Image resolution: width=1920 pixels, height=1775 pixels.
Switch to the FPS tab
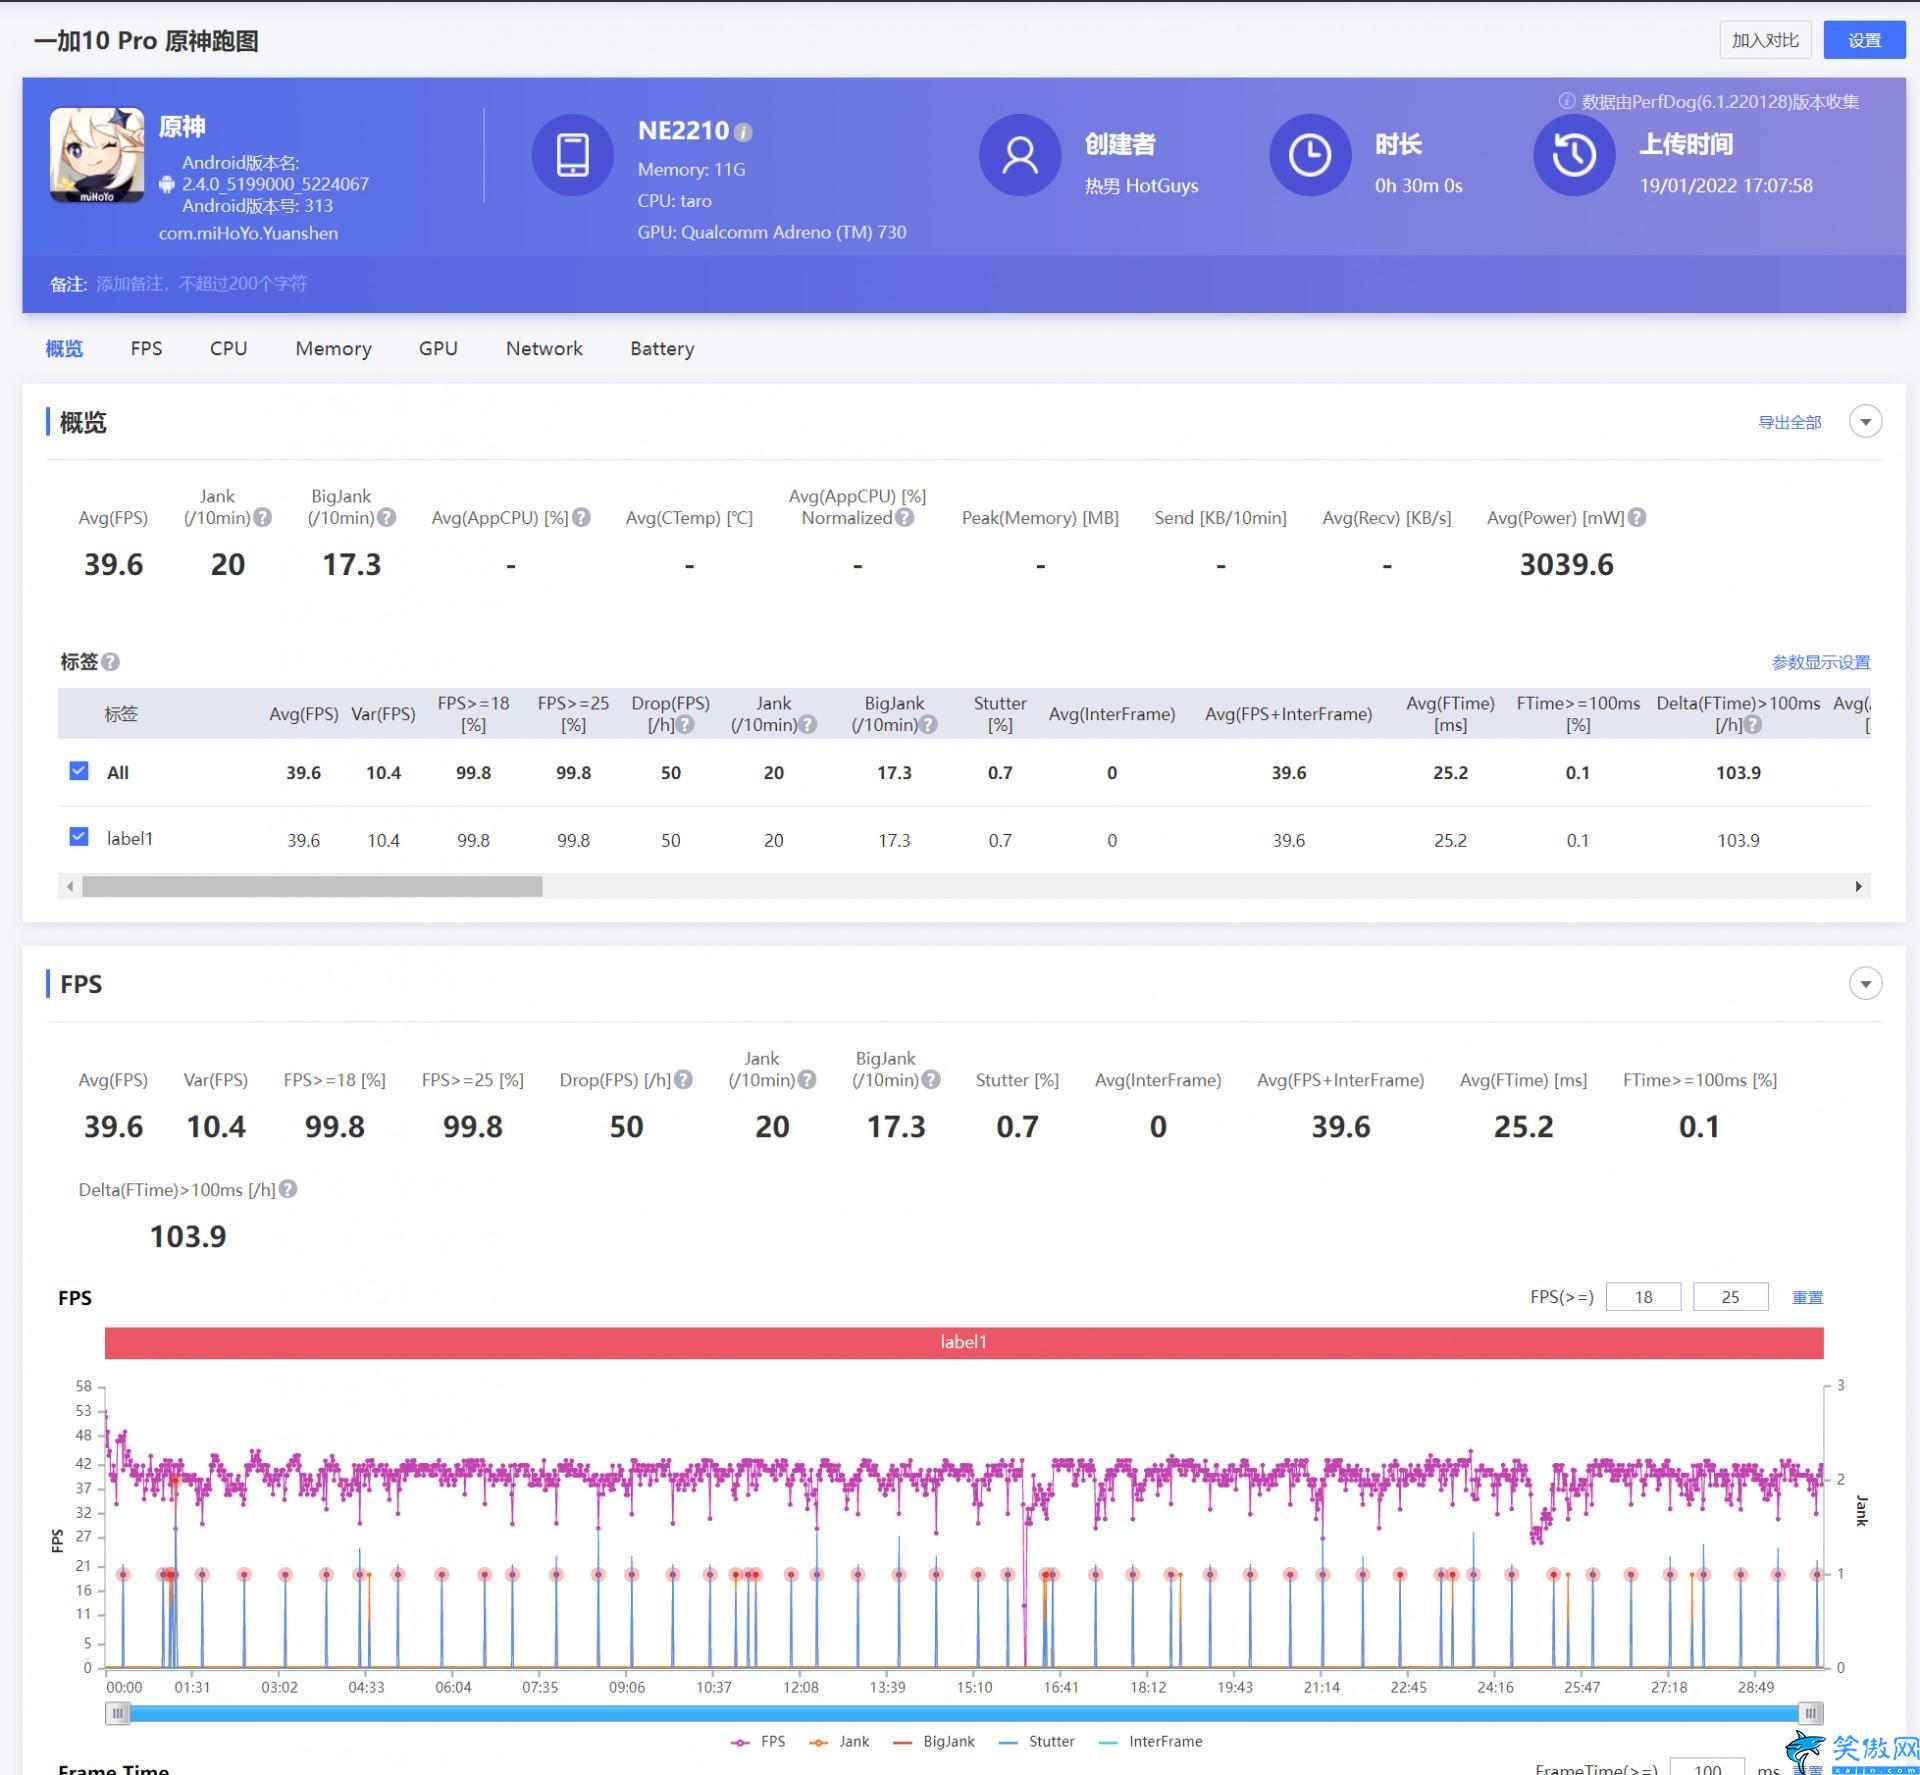146,349
